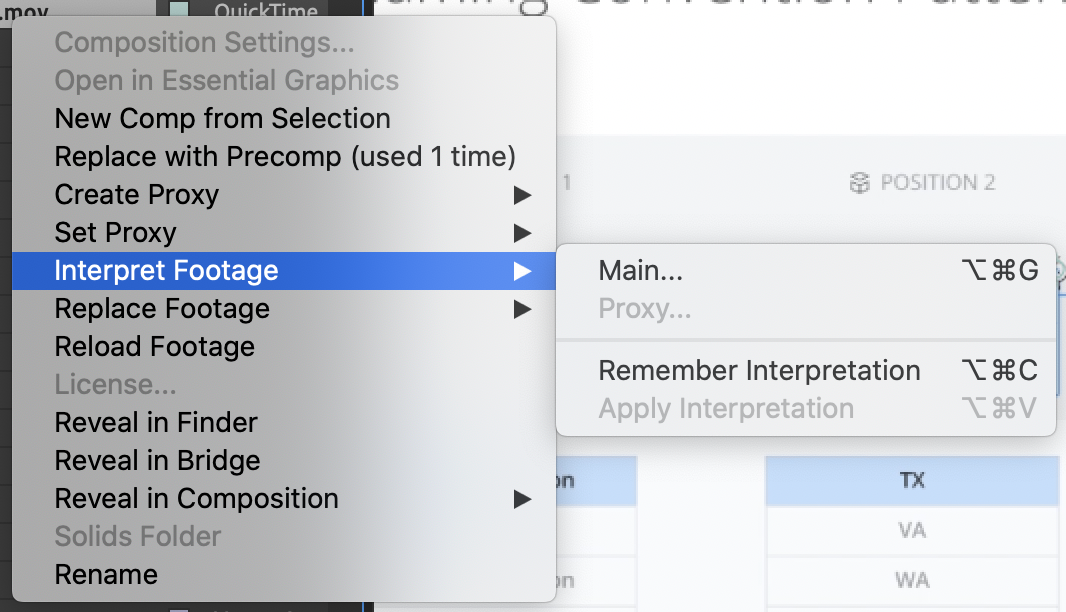Viewport: 1066px width, 612px height.
Task: Choose Reveal in Finder
Action: [156, 423]
